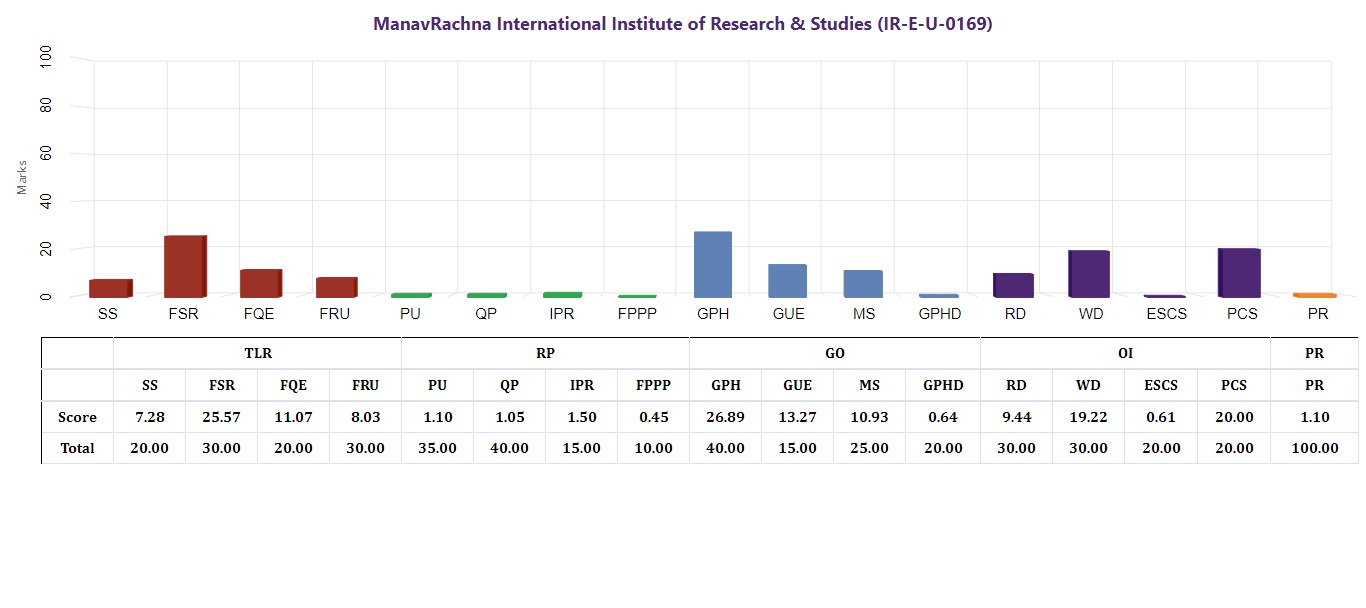The width and height of the screenshot is (1366, 608).
Task: Click the orange PR bar
Action: (x=1317, y=295)
